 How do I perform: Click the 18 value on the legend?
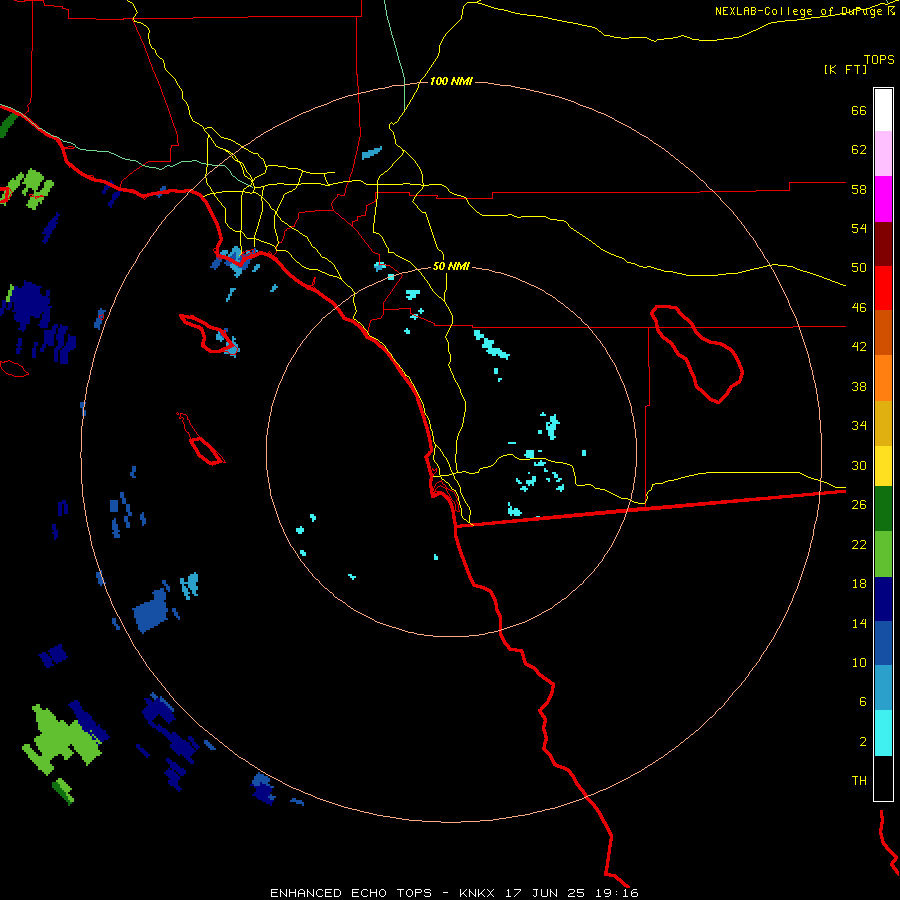(x=859, y=584)
